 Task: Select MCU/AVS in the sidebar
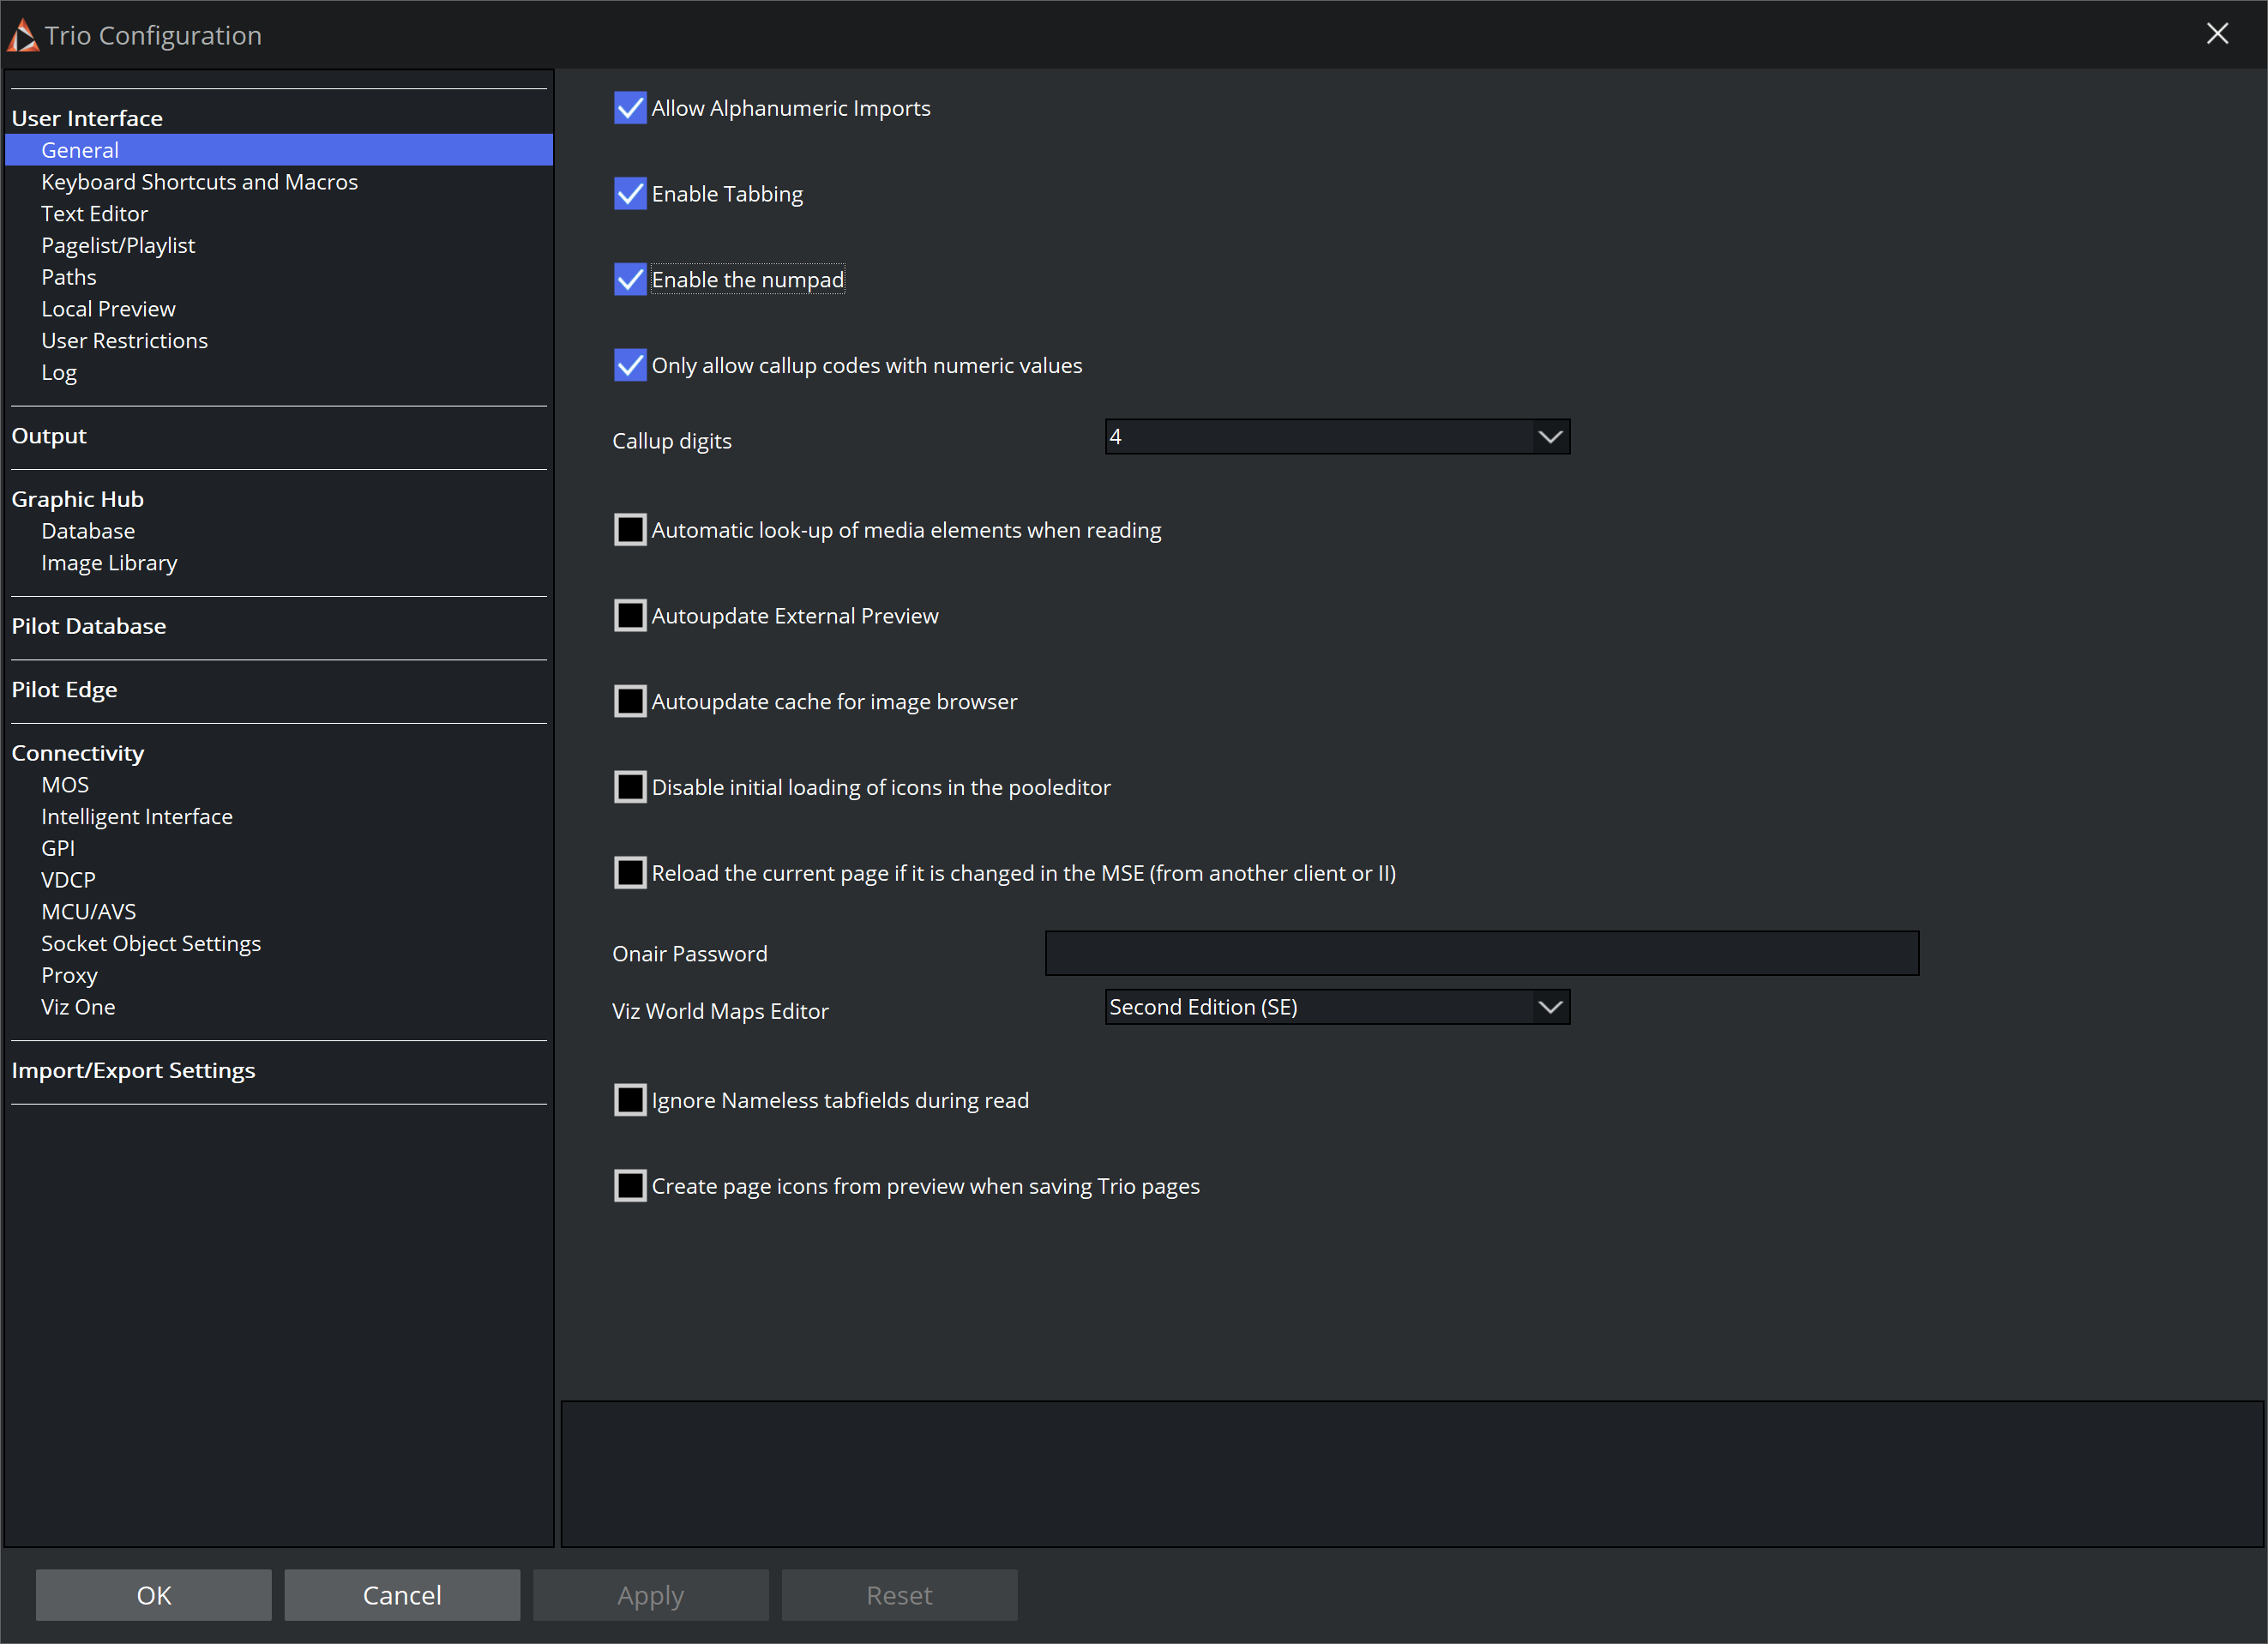click(x=88, y=912)
